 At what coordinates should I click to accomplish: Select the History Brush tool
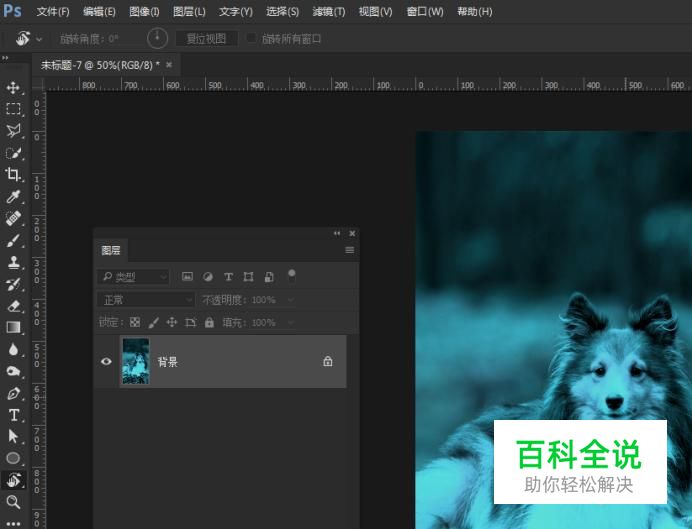tap(13, 284)
